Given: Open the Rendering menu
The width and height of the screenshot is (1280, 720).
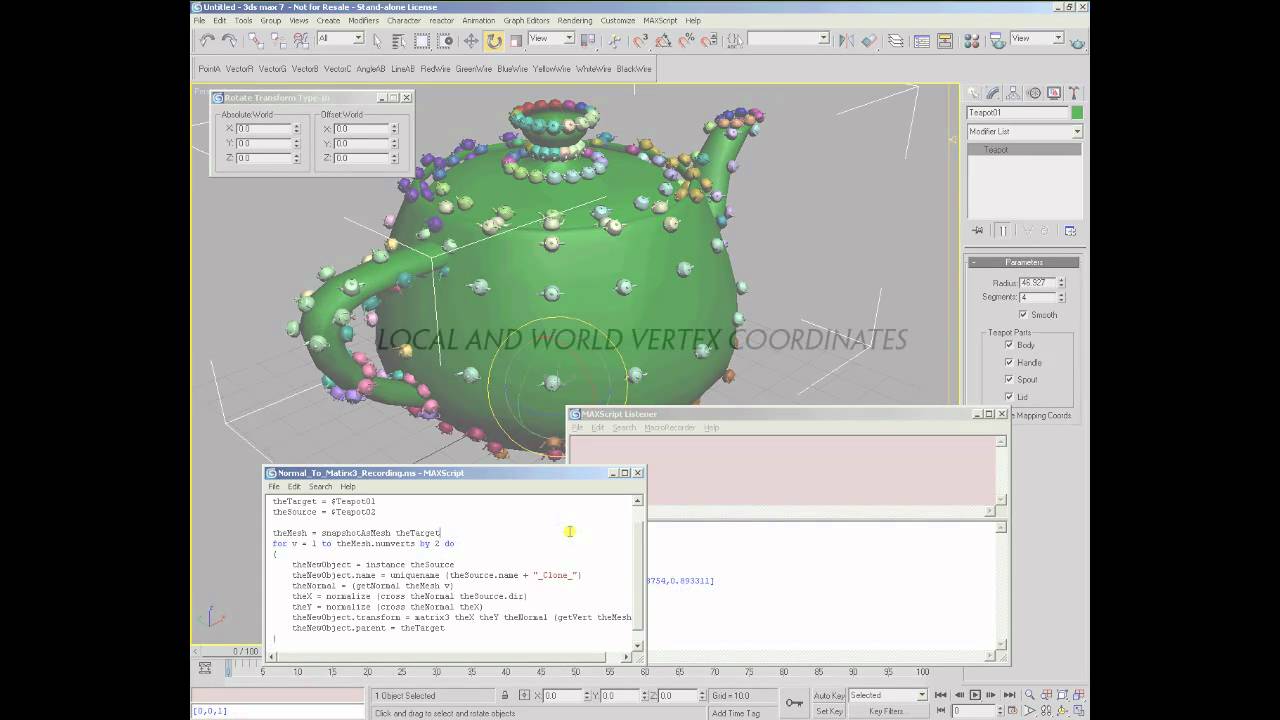Looking at the screenshot, I should [x=575, y=20].
